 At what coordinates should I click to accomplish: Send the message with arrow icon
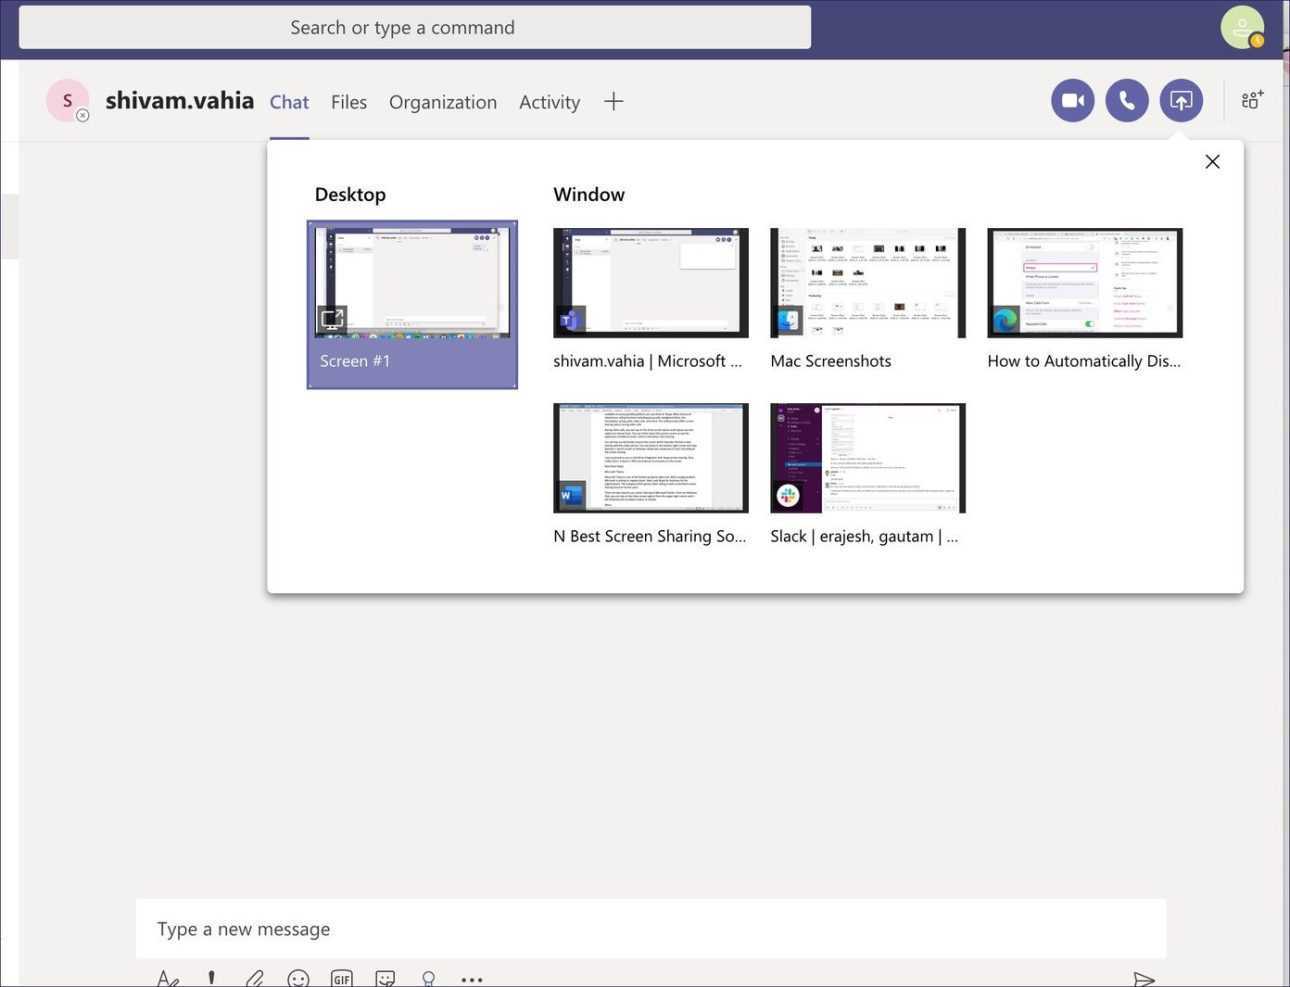[1143, 978]
